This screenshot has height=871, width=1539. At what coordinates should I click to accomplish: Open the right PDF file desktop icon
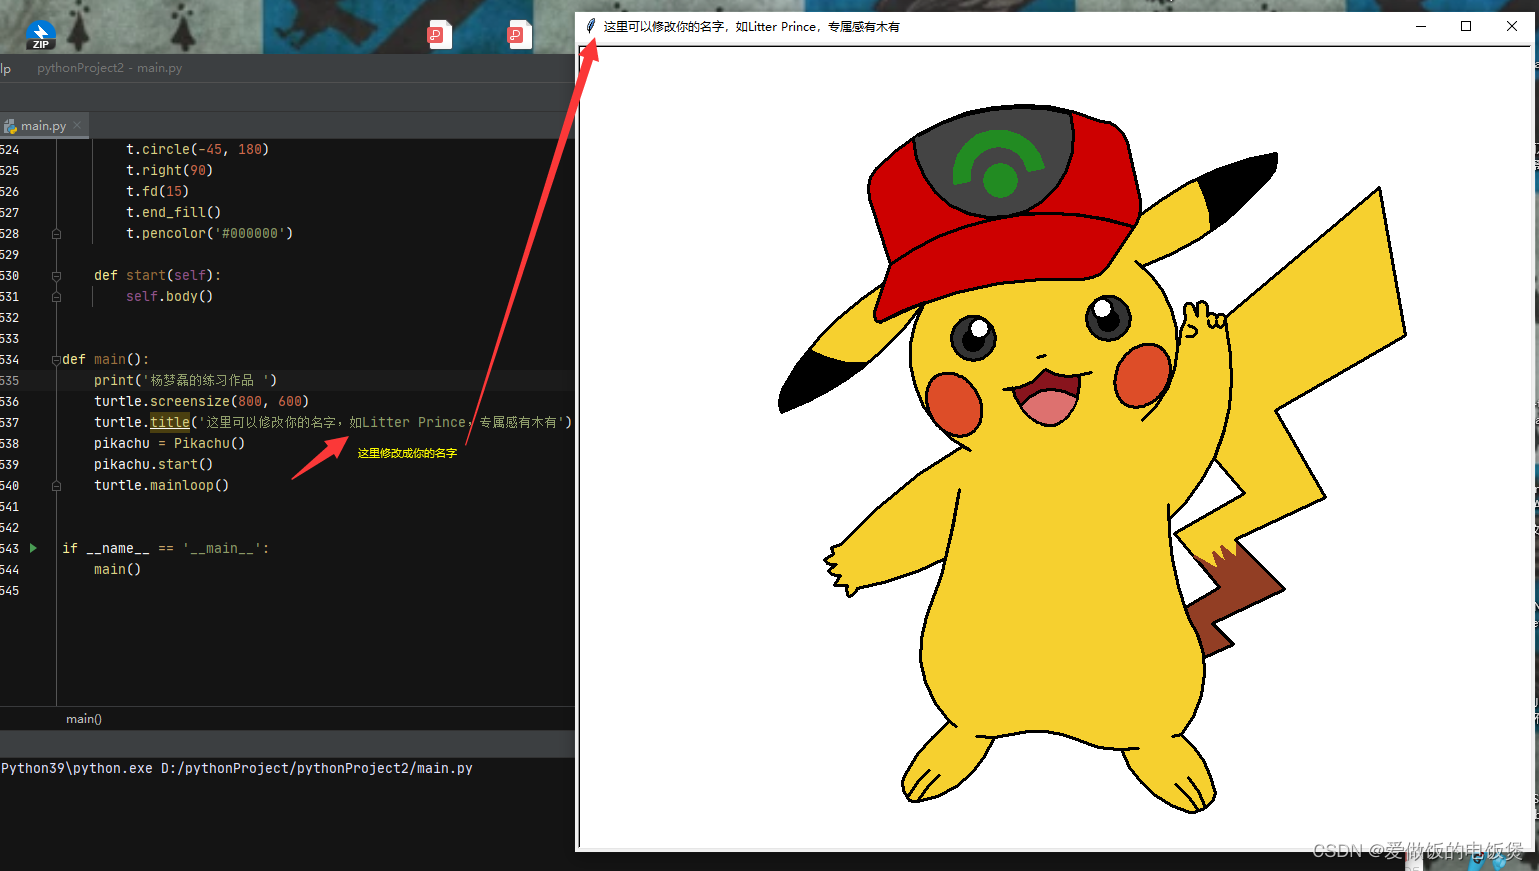[x=519, y=34]
